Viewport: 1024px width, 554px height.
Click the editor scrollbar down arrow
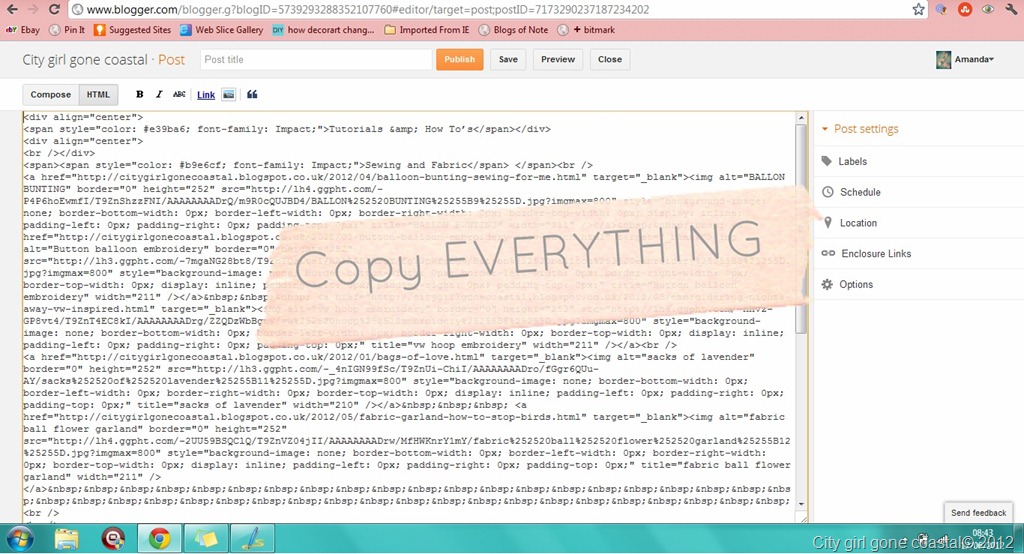(801, 504)
